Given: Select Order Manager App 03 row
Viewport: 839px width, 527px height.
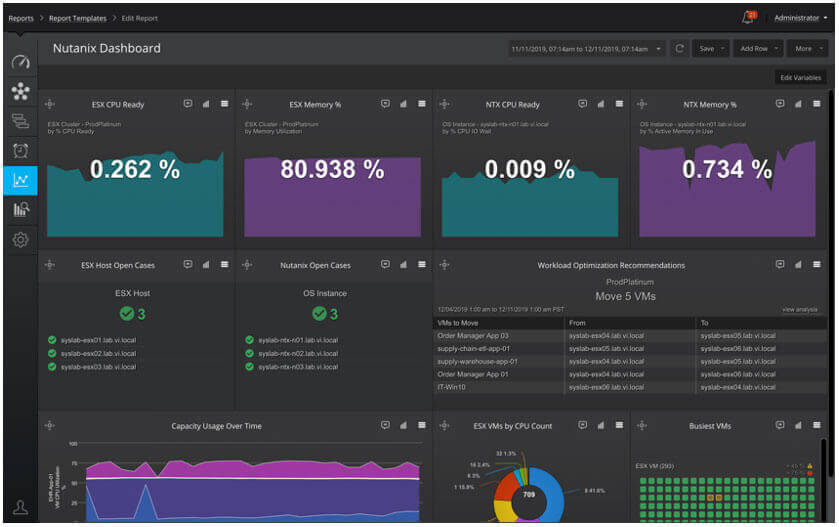Looking at the screenshot, I should coord(629,335).
